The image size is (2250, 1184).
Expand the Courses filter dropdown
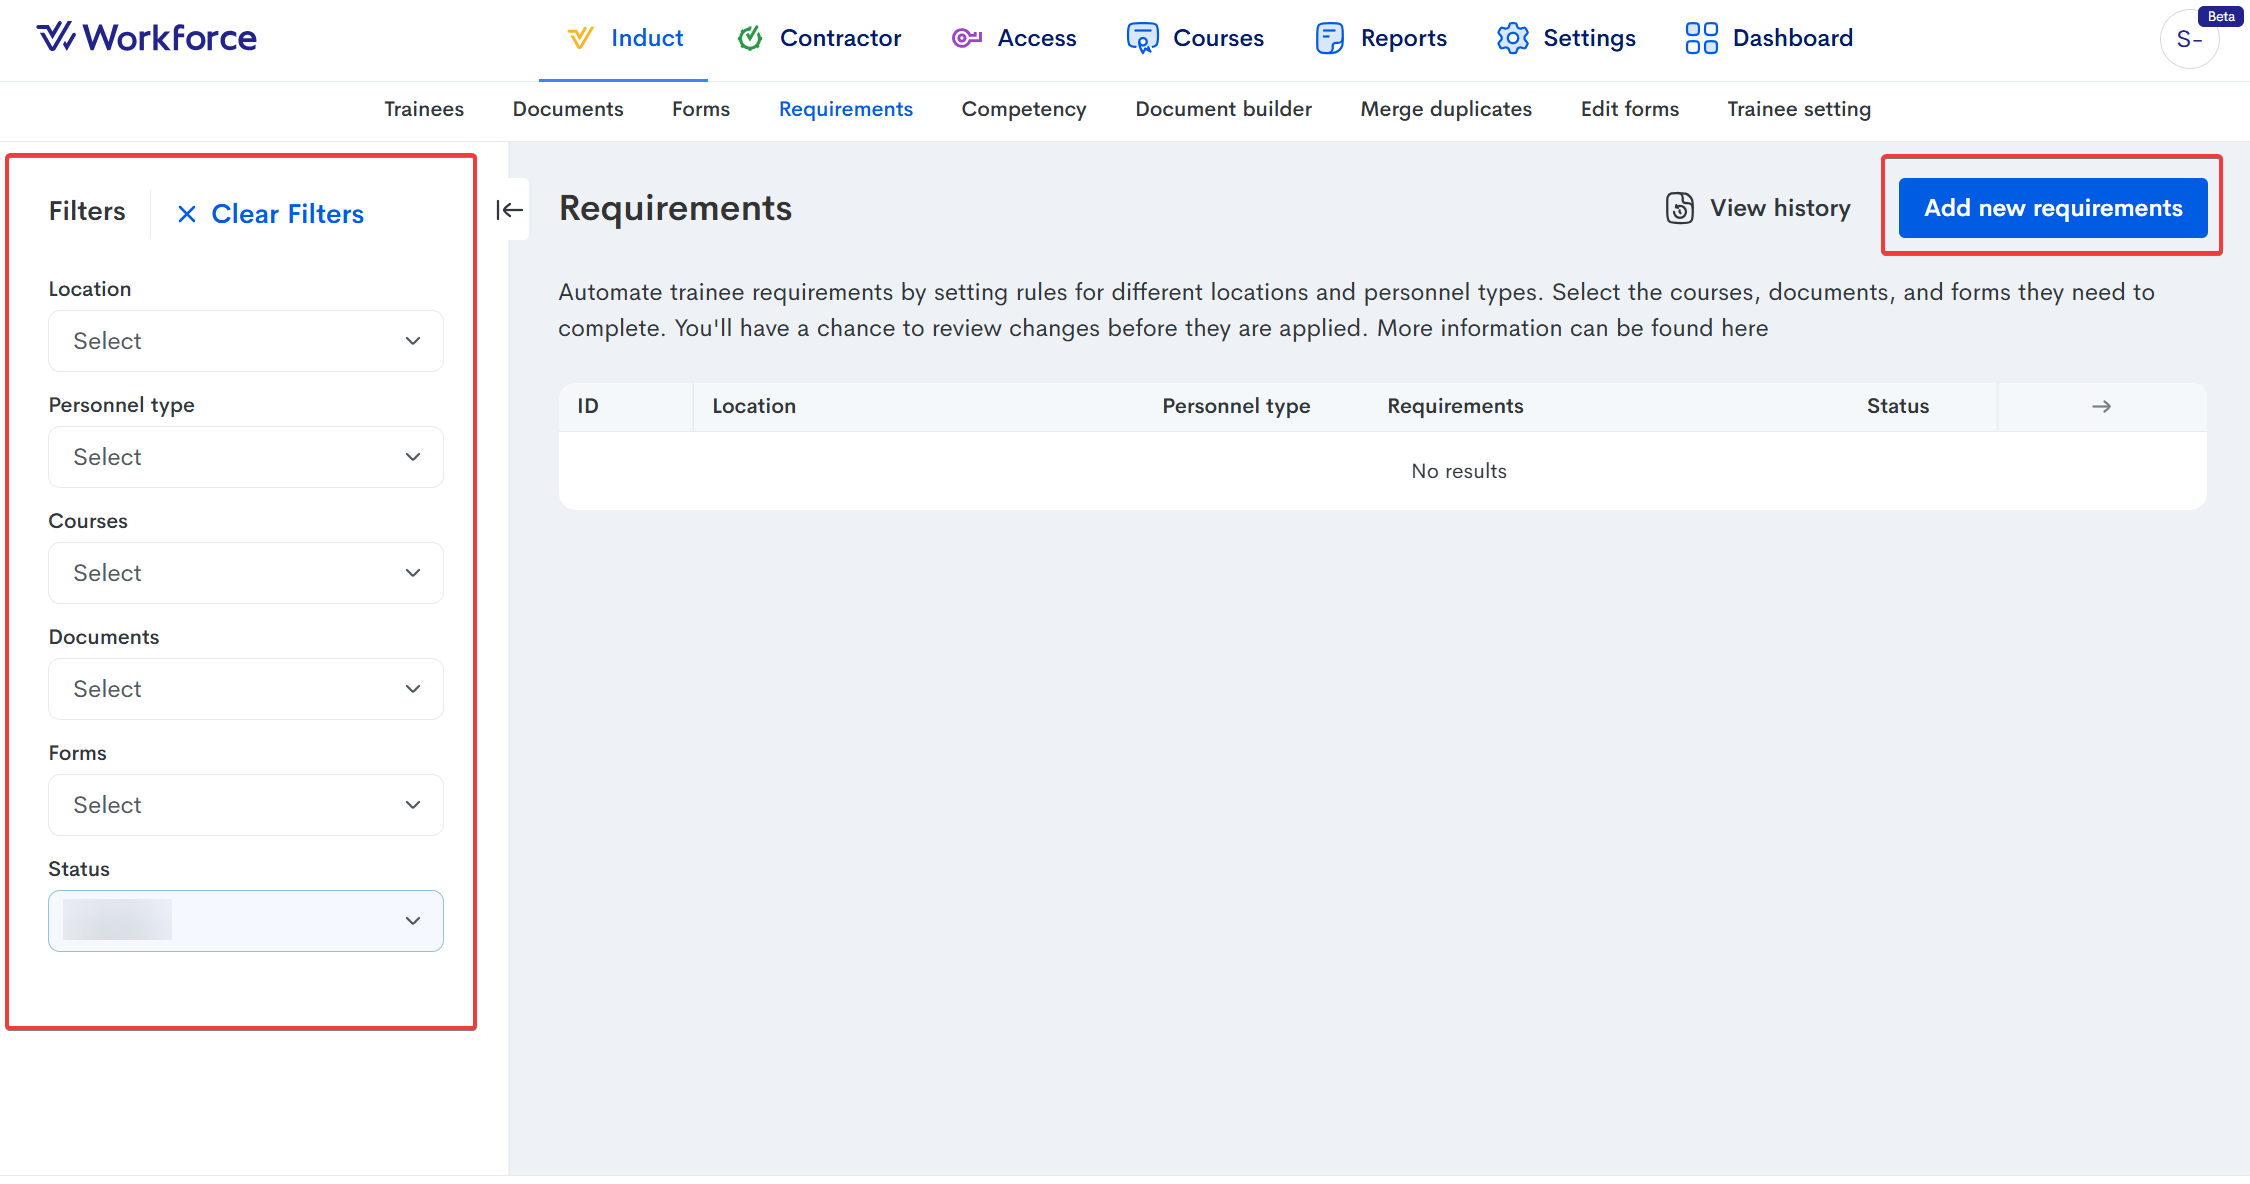coord(245,573)
